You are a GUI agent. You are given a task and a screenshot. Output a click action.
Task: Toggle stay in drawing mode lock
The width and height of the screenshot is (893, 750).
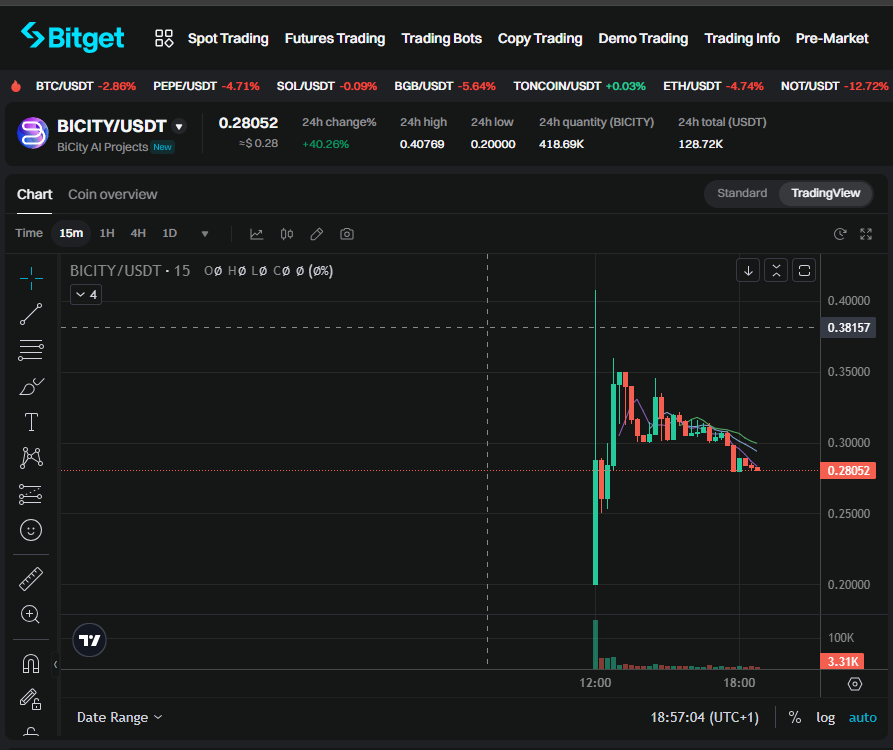(31, 699)
